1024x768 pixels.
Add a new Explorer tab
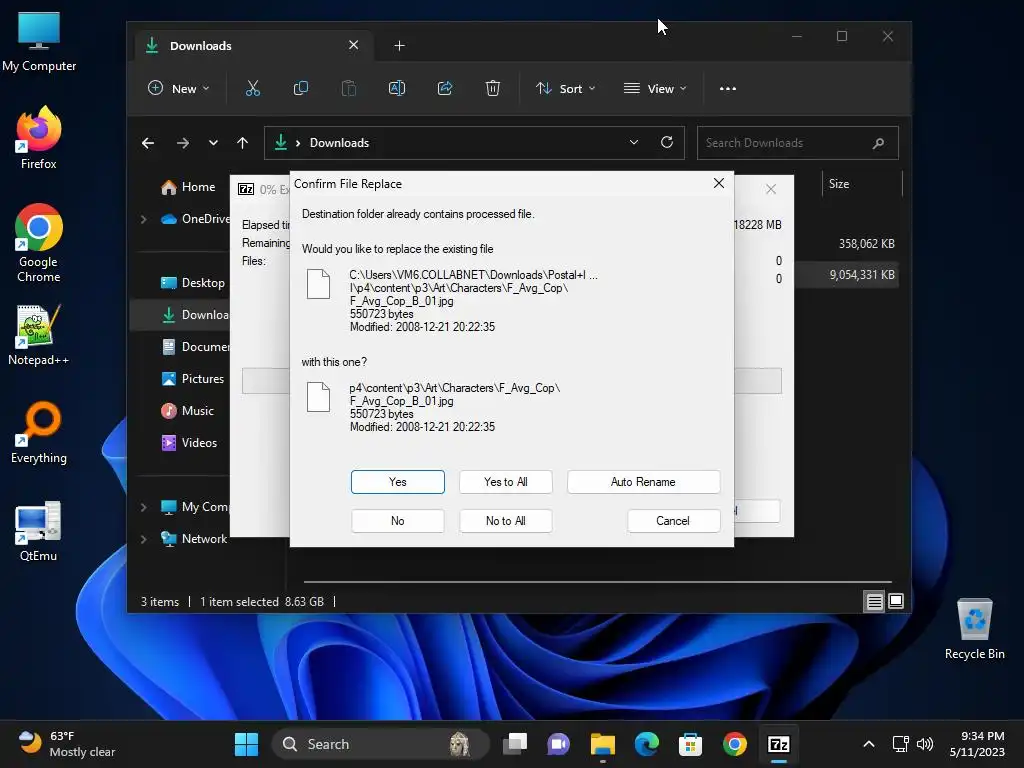400,45
